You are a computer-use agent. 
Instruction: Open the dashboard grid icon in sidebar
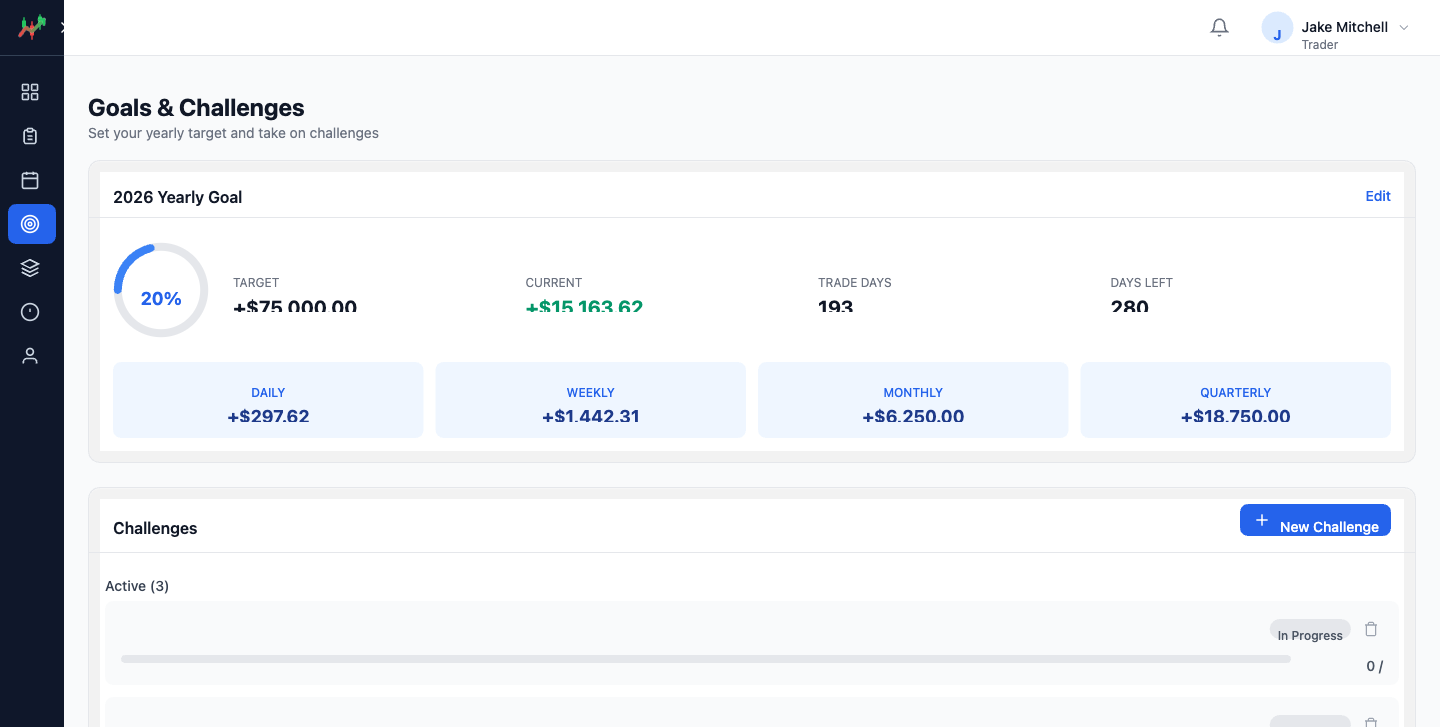pos(30,92)
